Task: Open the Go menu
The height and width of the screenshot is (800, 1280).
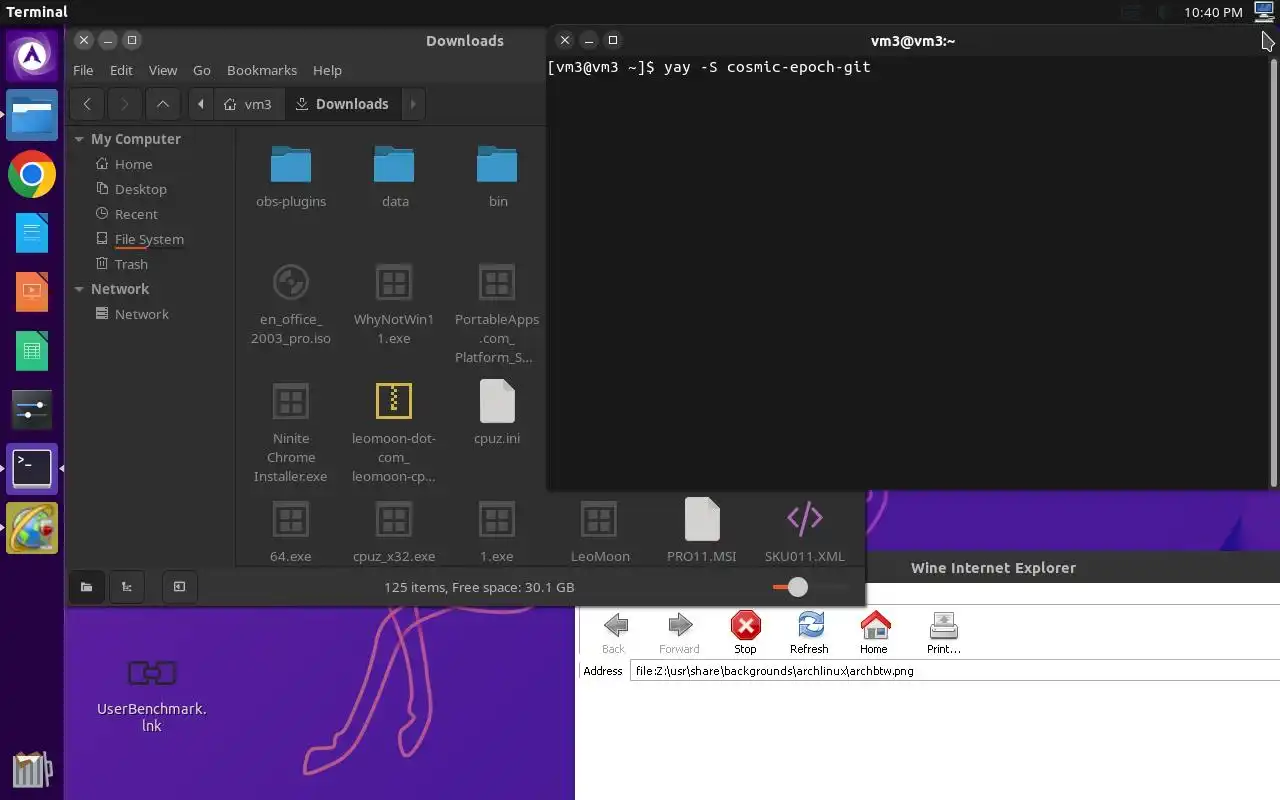Action: pos(202,70)
